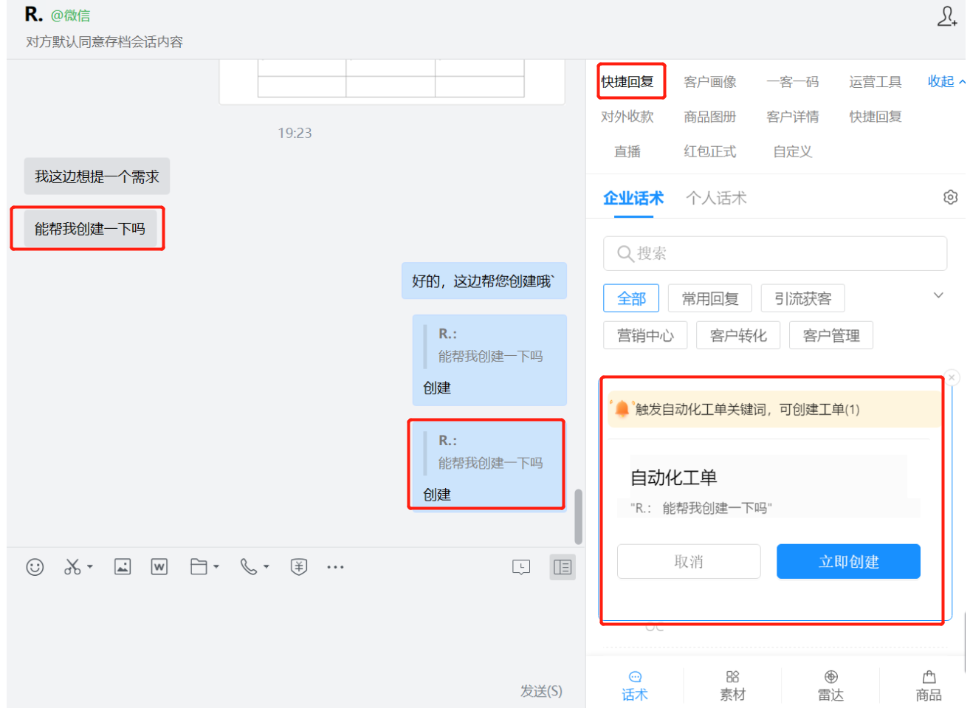Open second-row 快捷回复 tab
Screen dimensions: 970x708
875,116
